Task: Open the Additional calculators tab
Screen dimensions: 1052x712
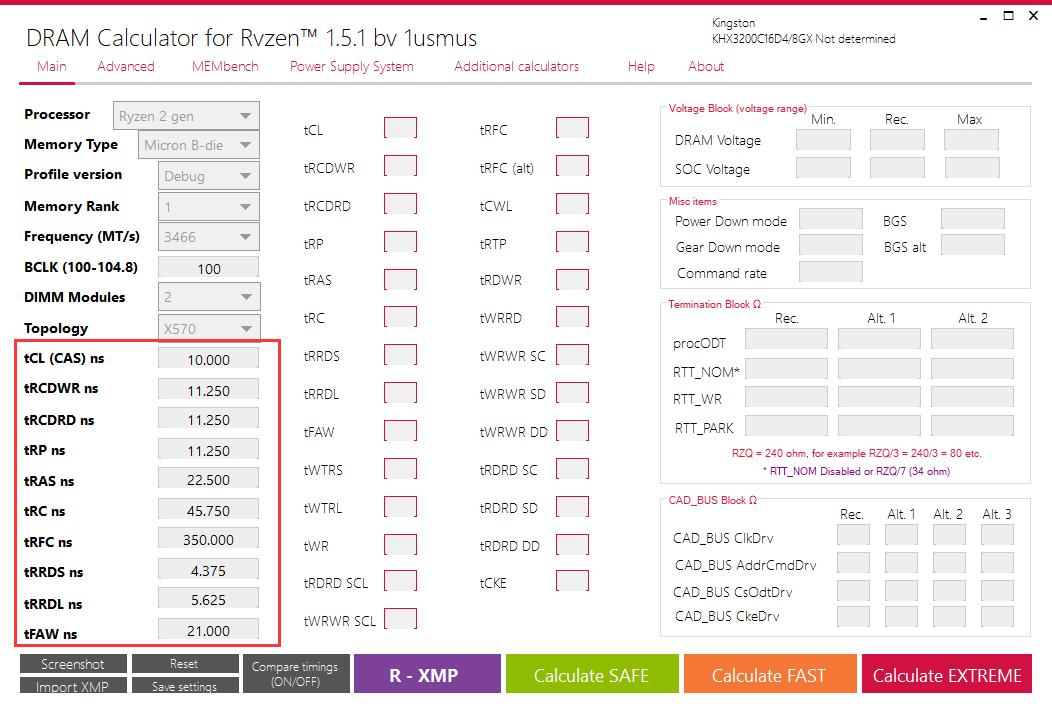Action: tap(516, 66)
